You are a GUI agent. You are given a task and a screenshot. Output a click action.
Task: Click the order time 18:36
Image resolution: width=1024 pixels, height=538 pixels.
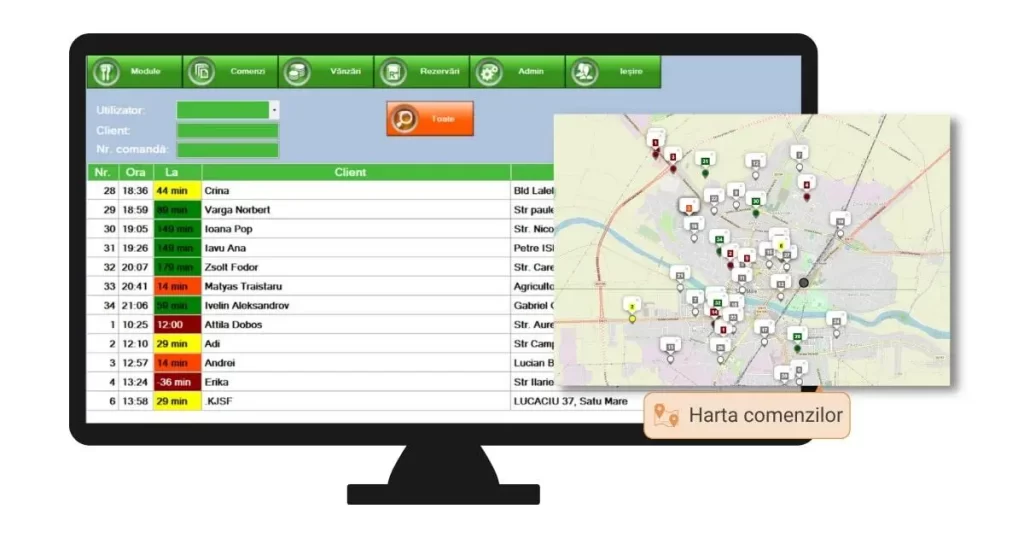[135, 191]
